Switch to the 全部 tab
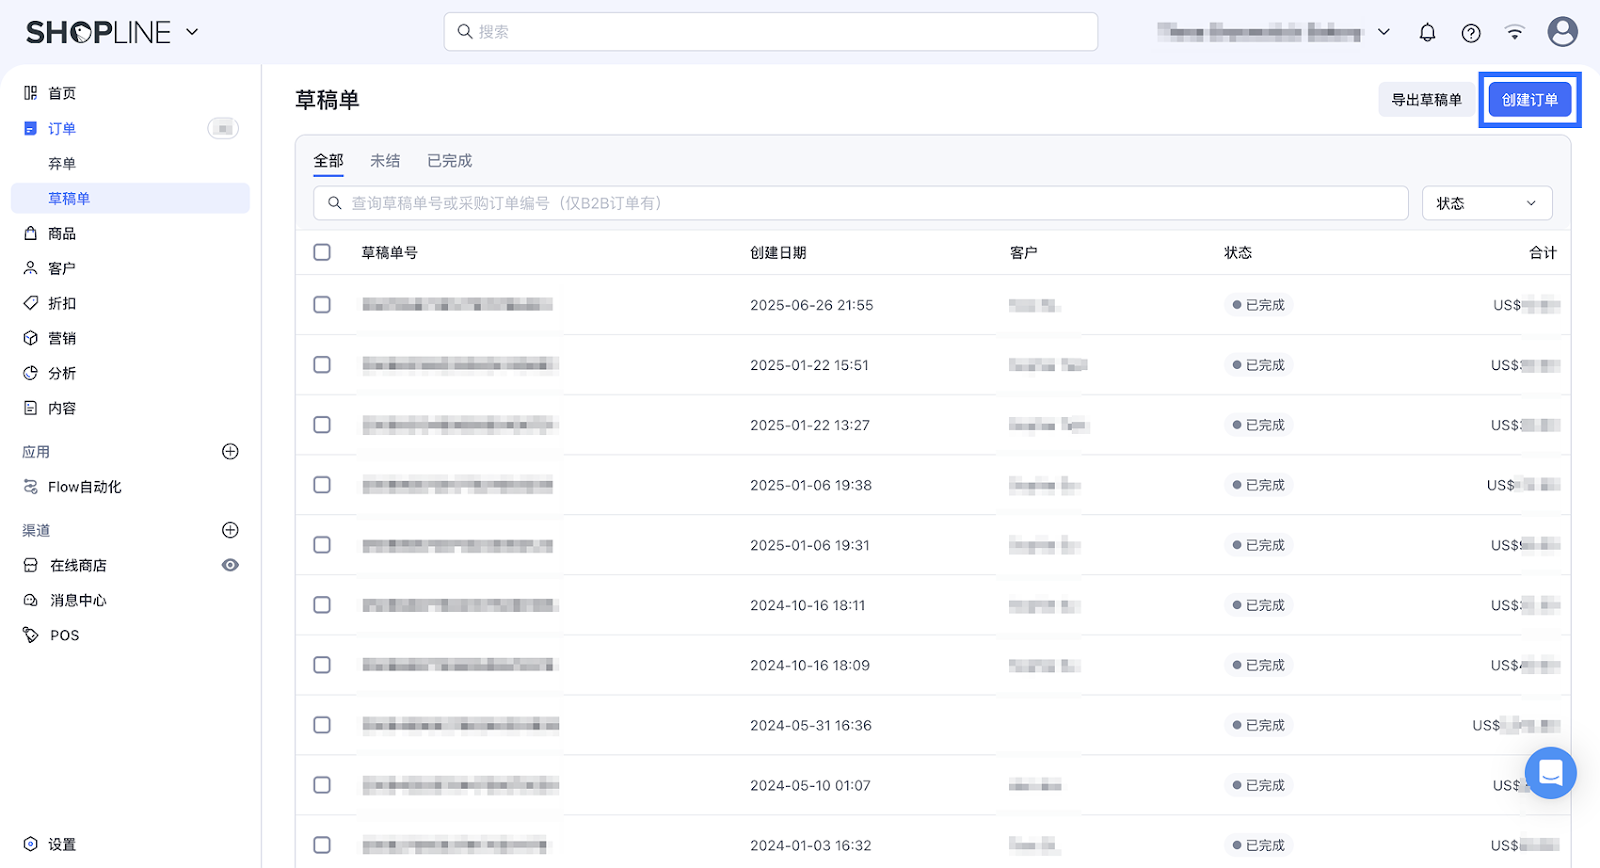The height and width of the screenshot is (868, 1600). coord(329,161)
